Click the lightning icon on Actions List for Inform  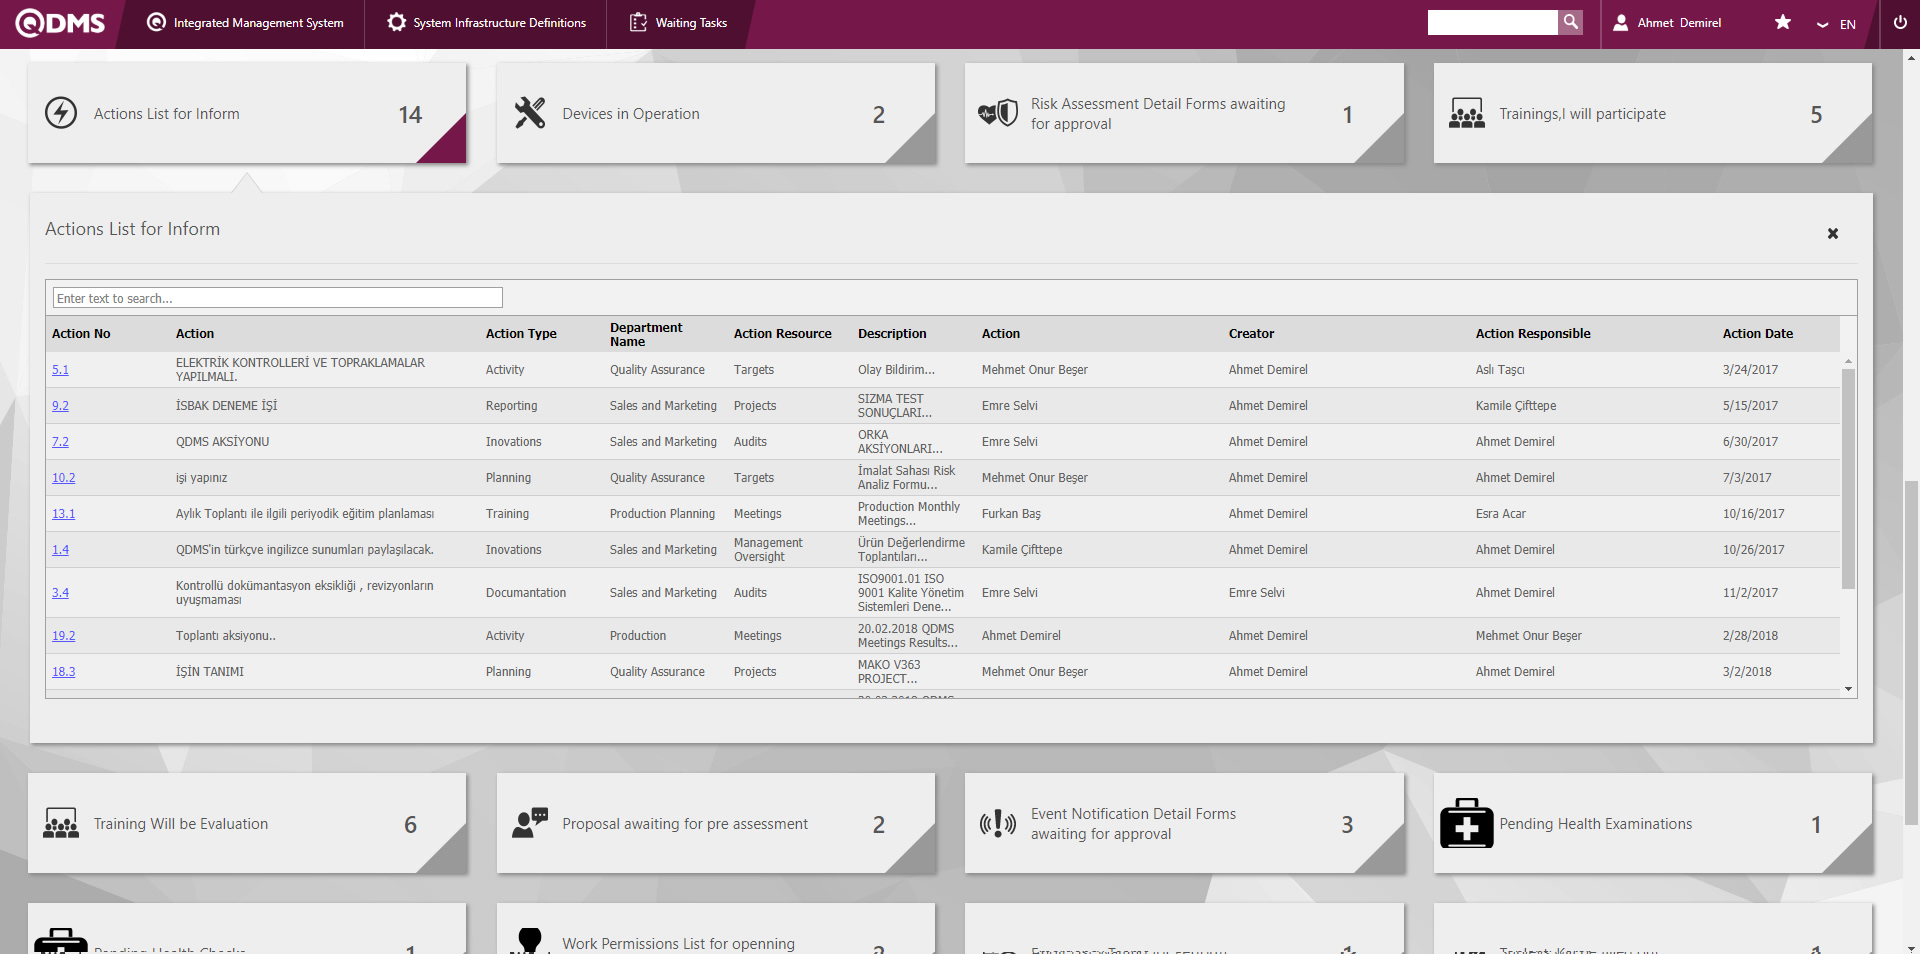pyautogui.click(x=61, y=113)
